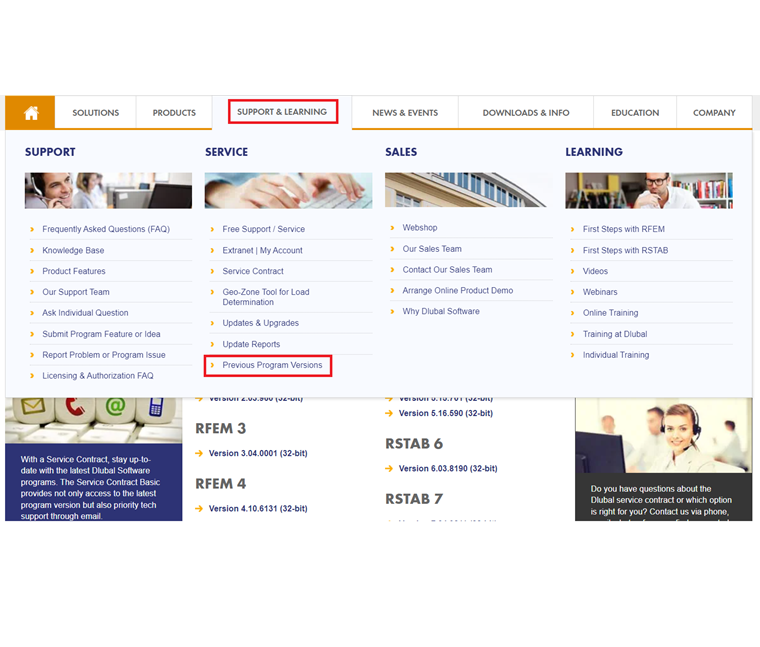Viewport: 760px width, 647px height.
Task: Click the Sales building photo
Action: coord(468,190)
